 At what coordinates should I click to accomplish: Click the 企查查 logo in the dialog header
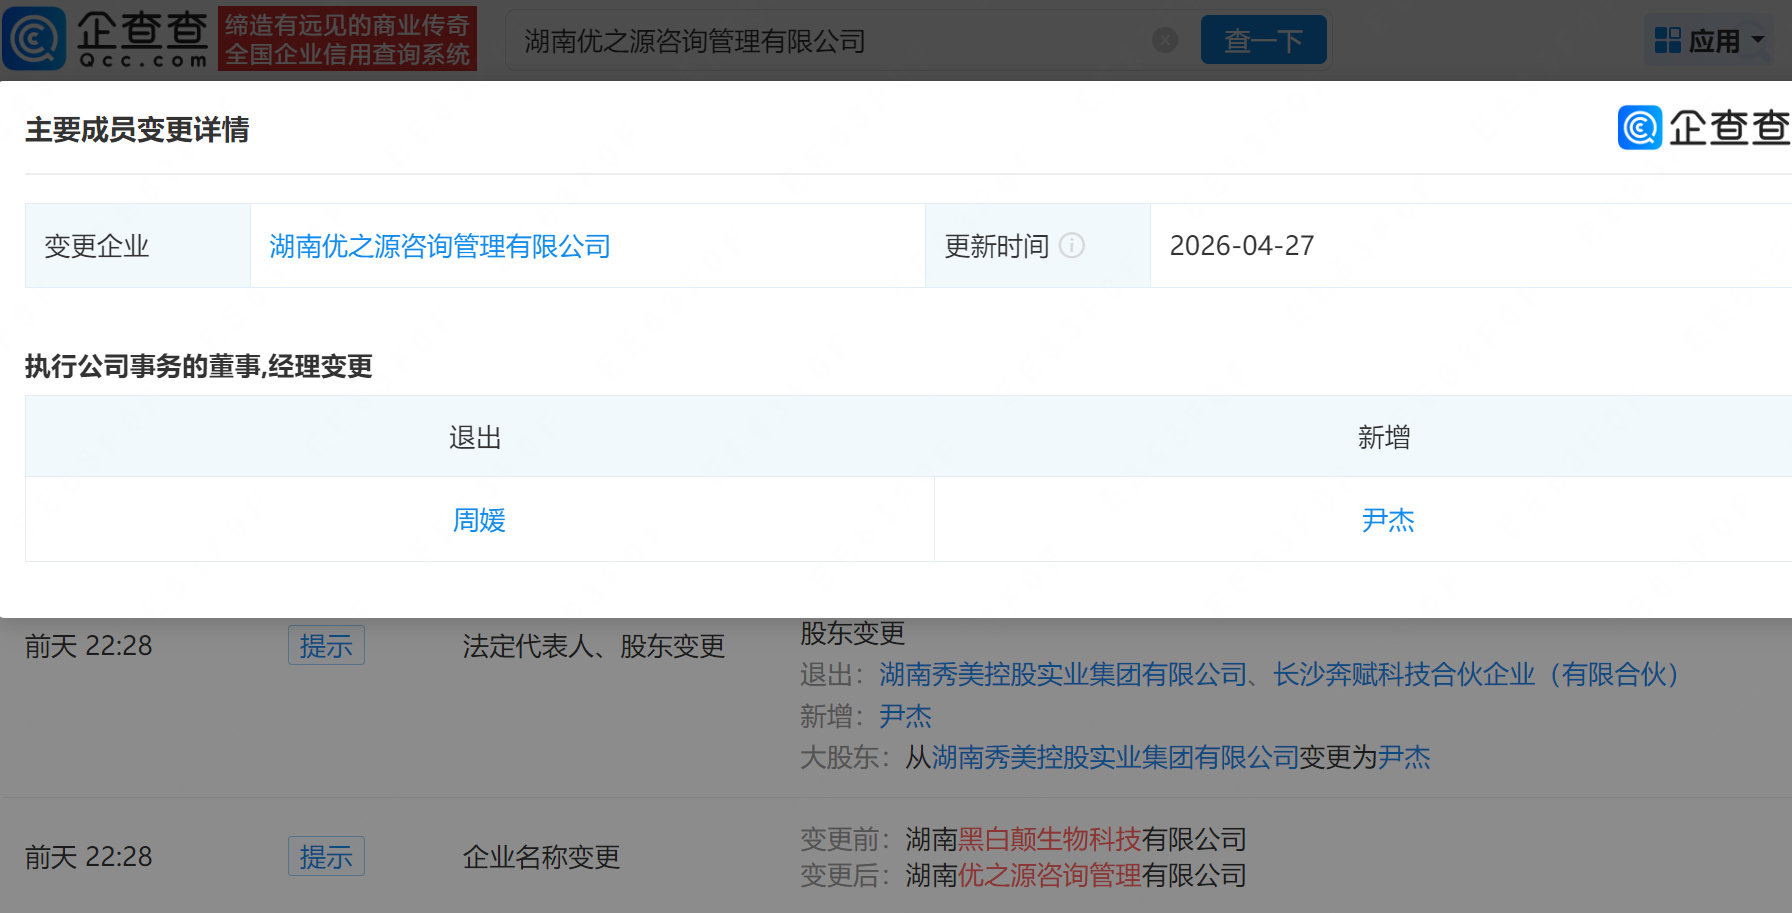click(x=1704, y=128)
